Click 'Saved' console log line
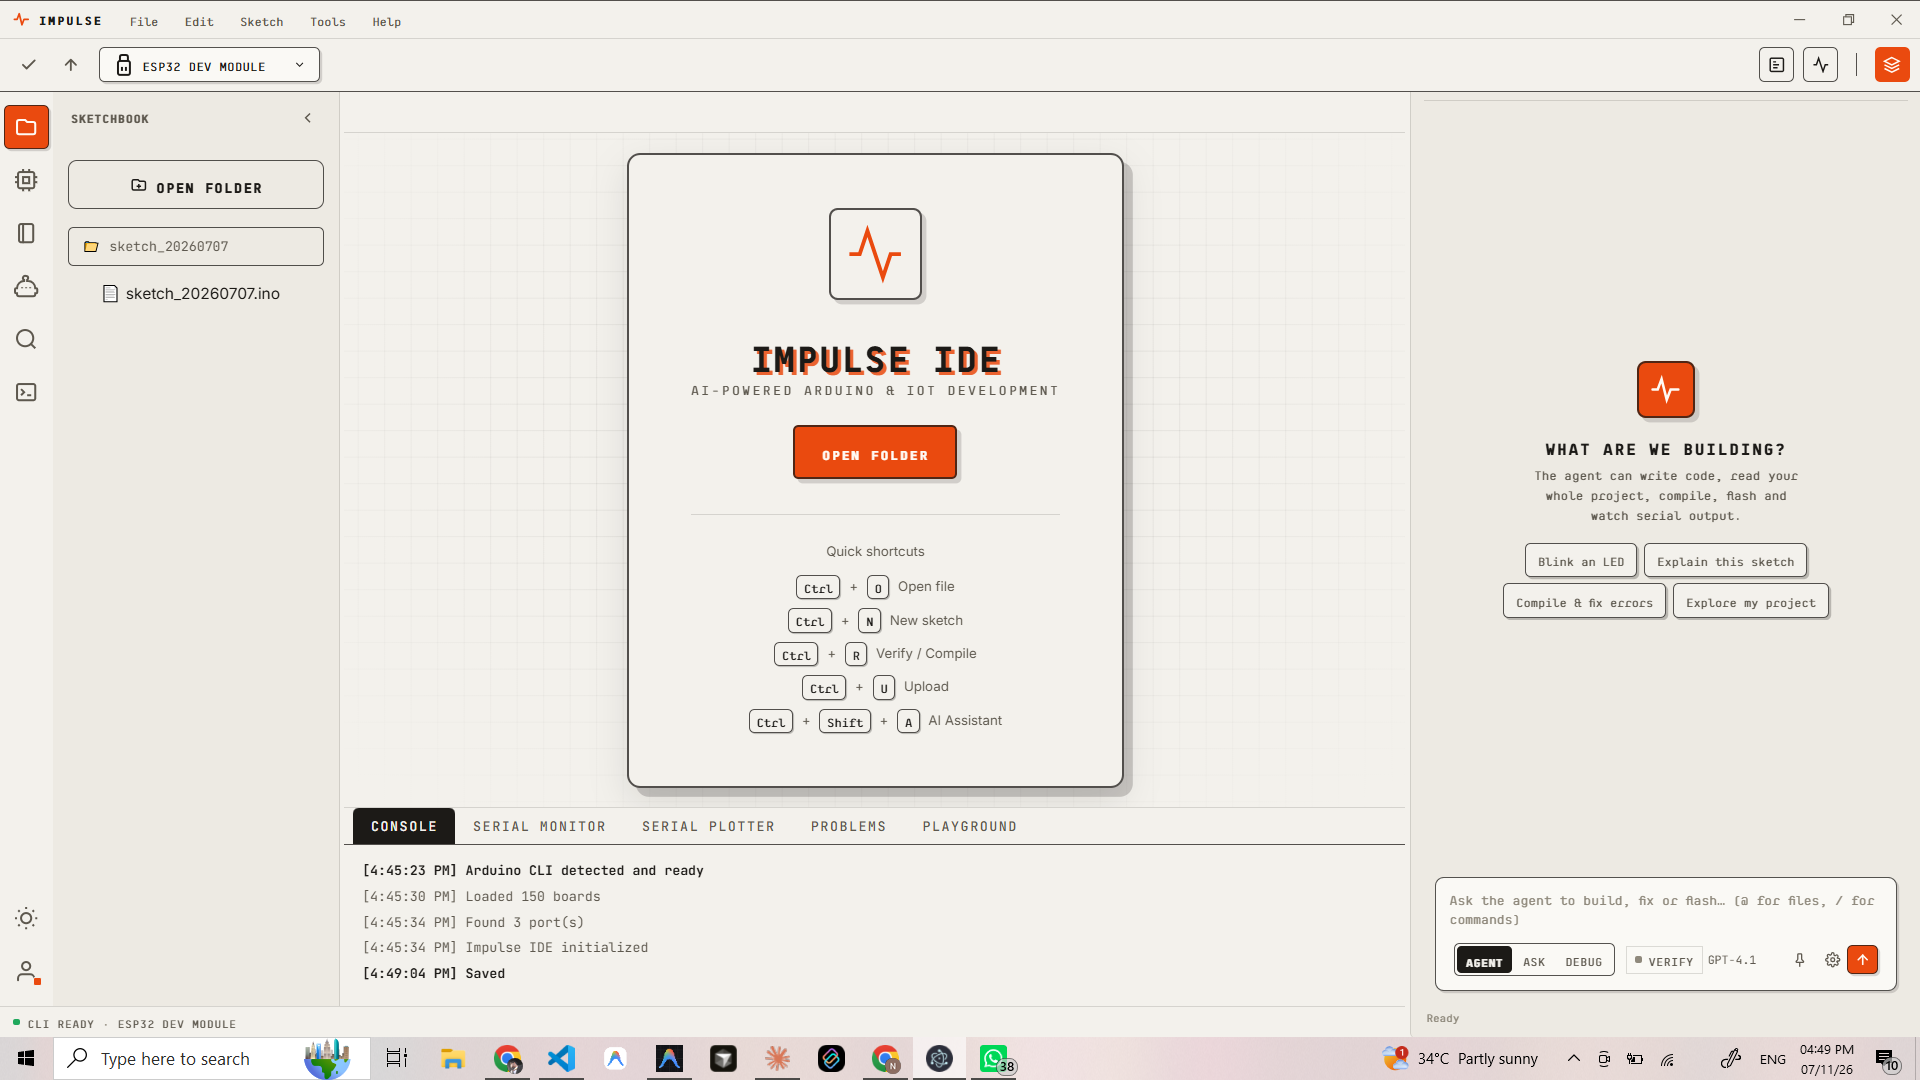Image resolution: width=1920 pixels, height=1080 pixels. tap(434, 973)
